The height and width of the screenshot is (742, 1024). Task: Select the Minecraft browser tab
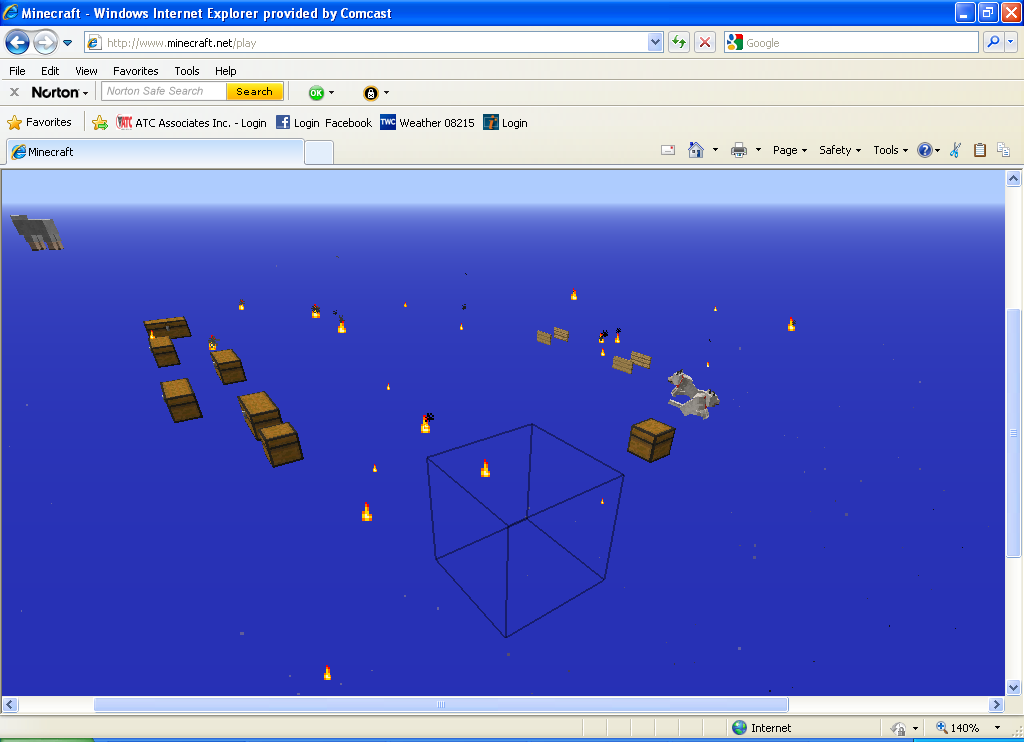point(155,152)
